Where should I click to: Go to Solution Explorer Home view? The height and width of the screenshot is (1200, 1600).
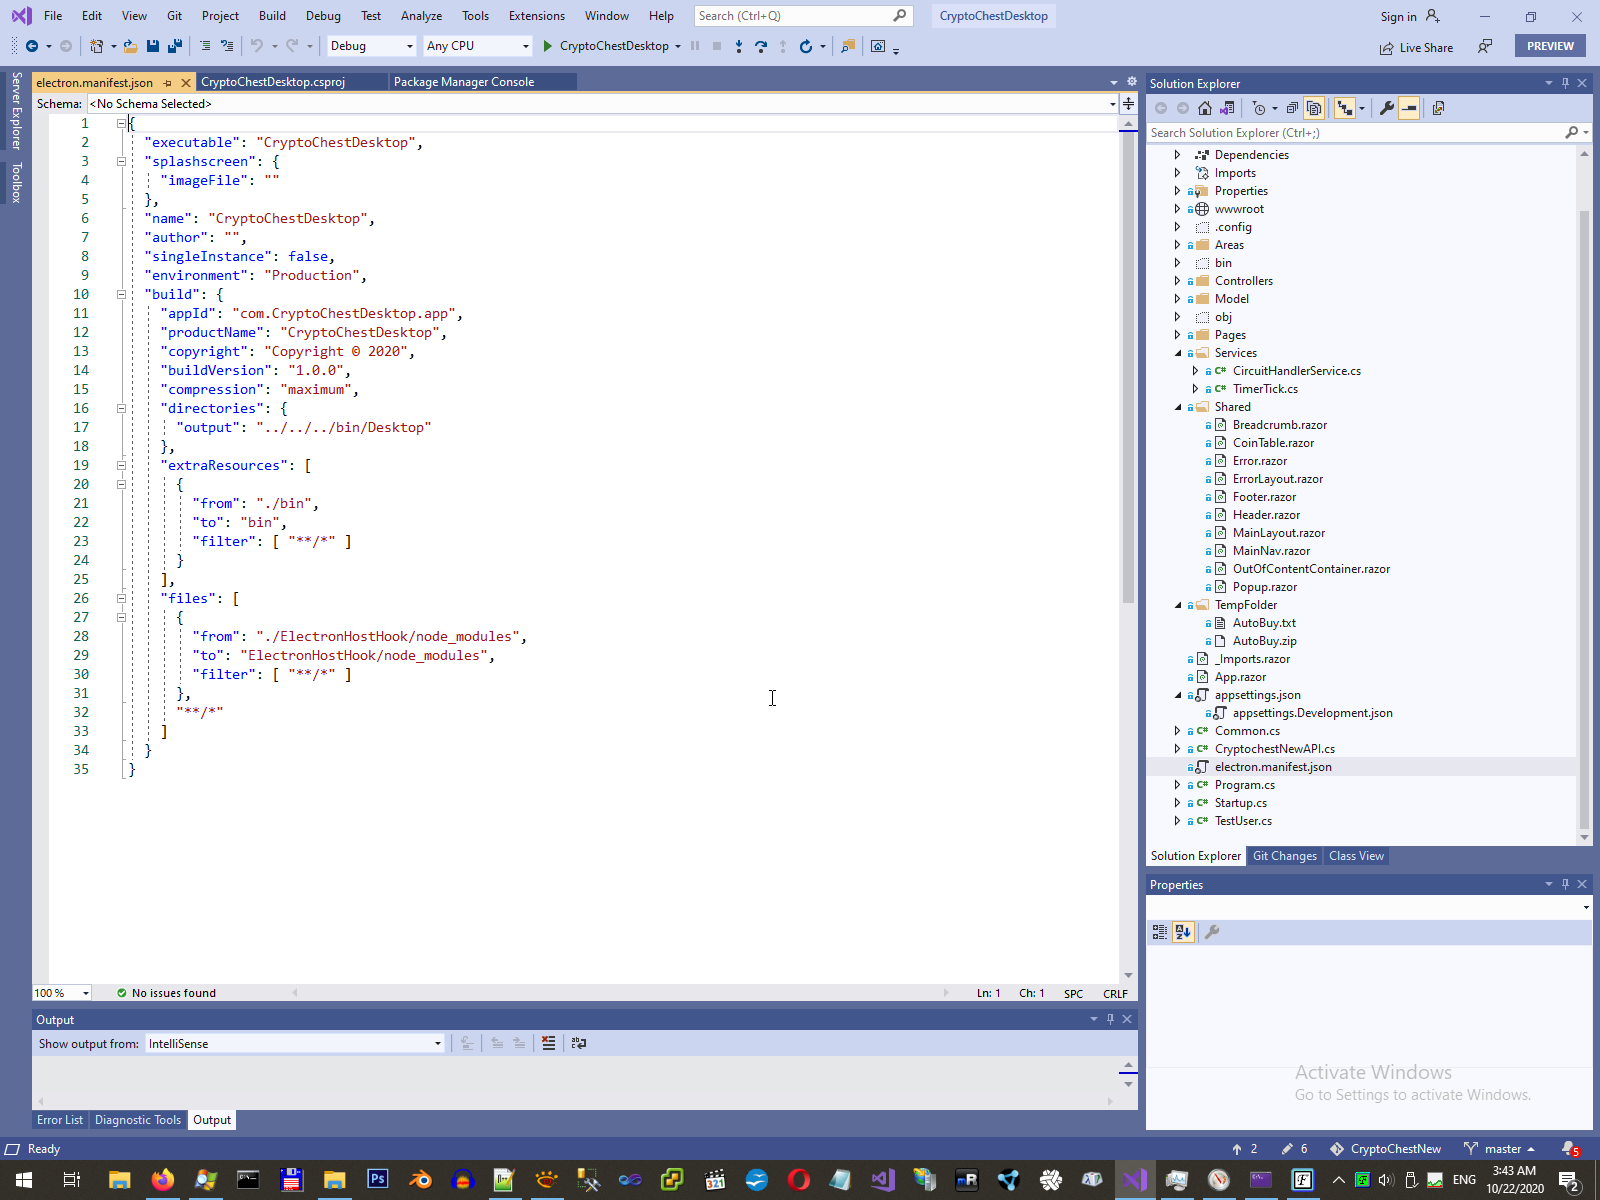pyautogui.click(x=1205, y=108)
